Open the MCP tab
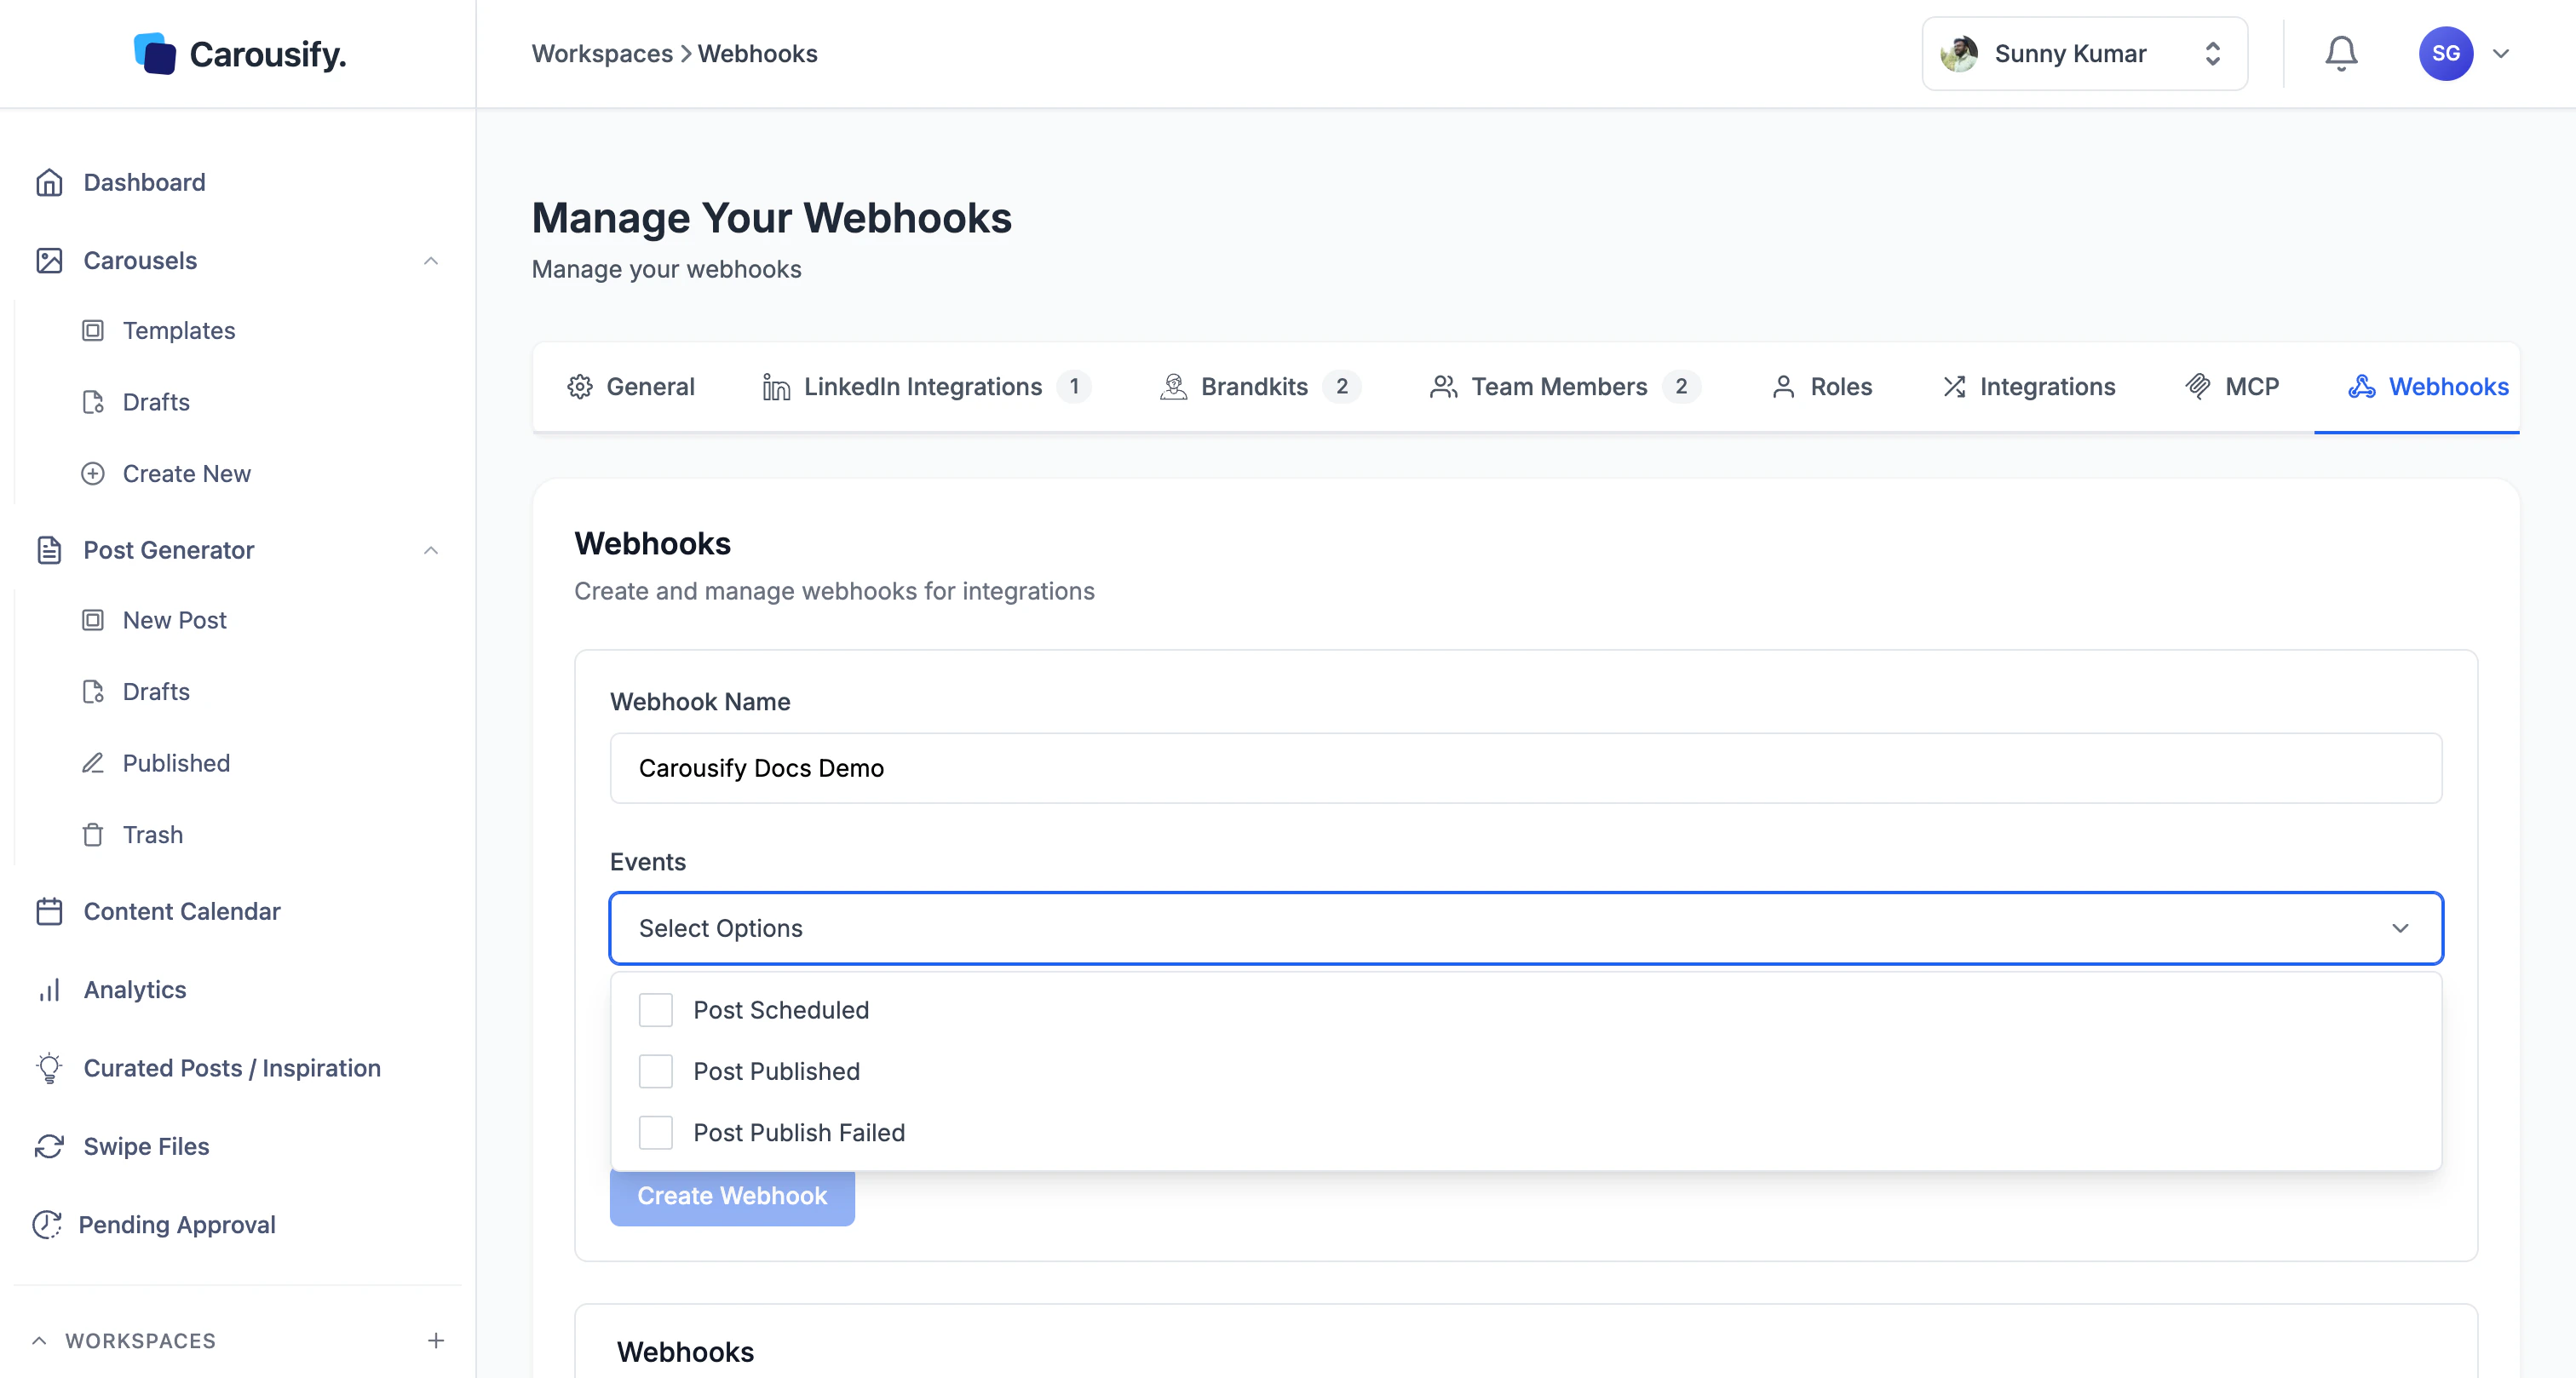 pyautogui.click(x=2232, y=387)
